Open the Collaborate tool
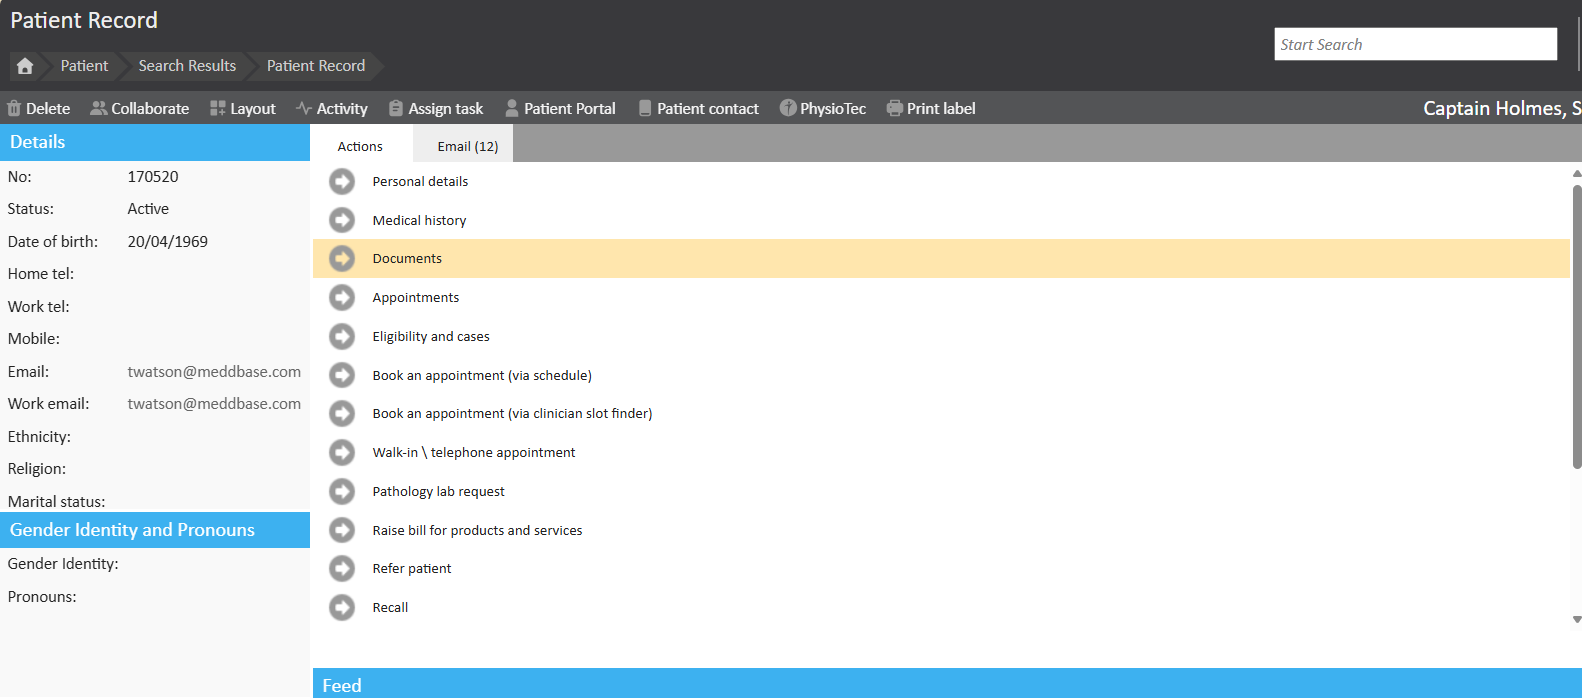Image resolution: width=1582 pixels, height=698 pixels. [x=139, y=108]
